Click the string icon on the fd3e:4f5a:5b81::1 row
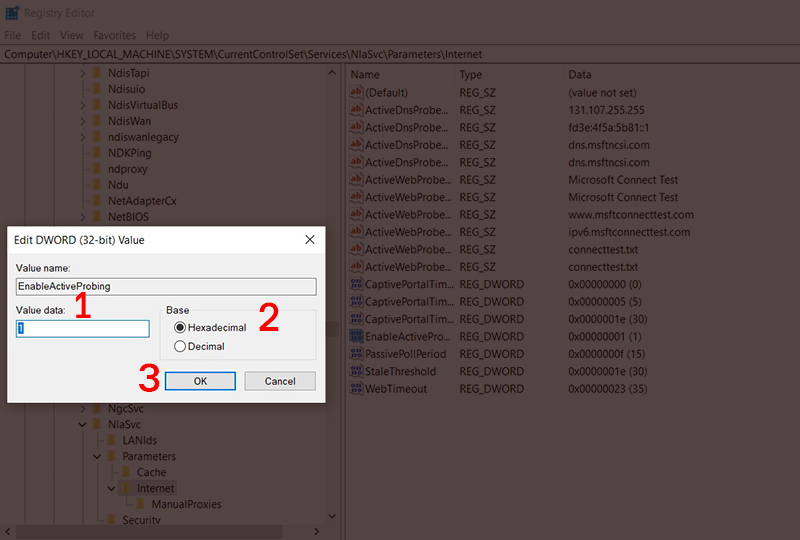Screen dimensions: 800x540 pyautogui.click(x=356, y=127)
